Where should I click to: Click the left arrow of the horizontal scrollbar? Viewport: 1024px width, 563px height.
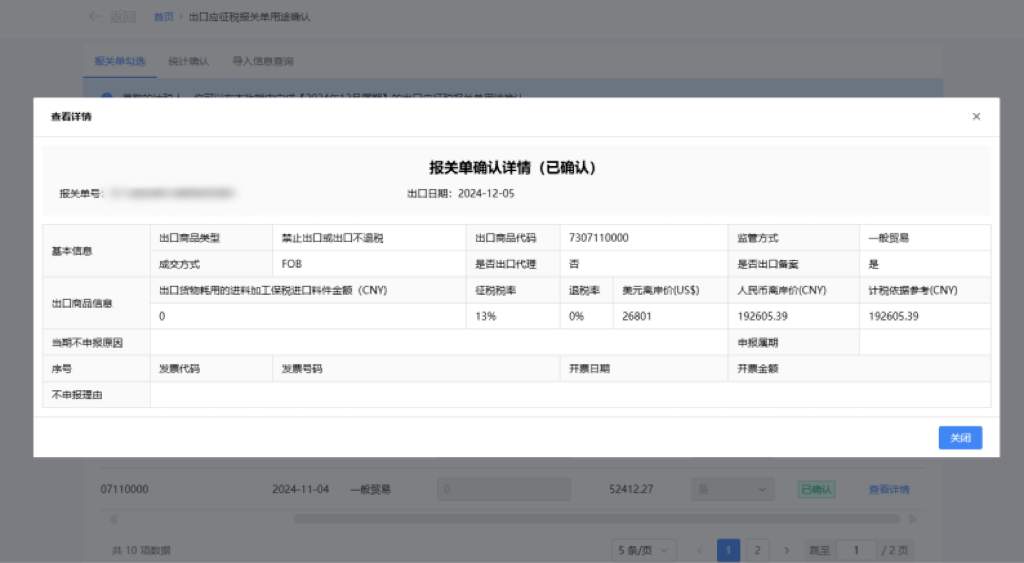[x=110, y=519]
